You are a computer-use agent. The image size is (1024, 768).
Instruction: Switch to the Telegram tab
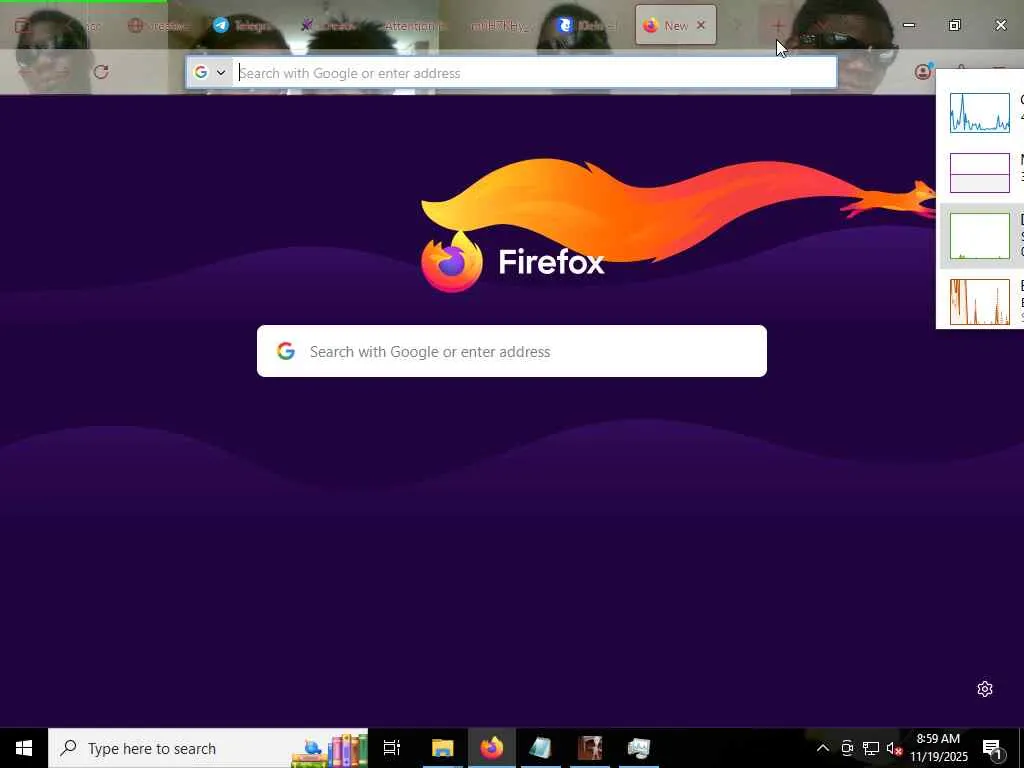pyautogui.click(x=242, y=25)
